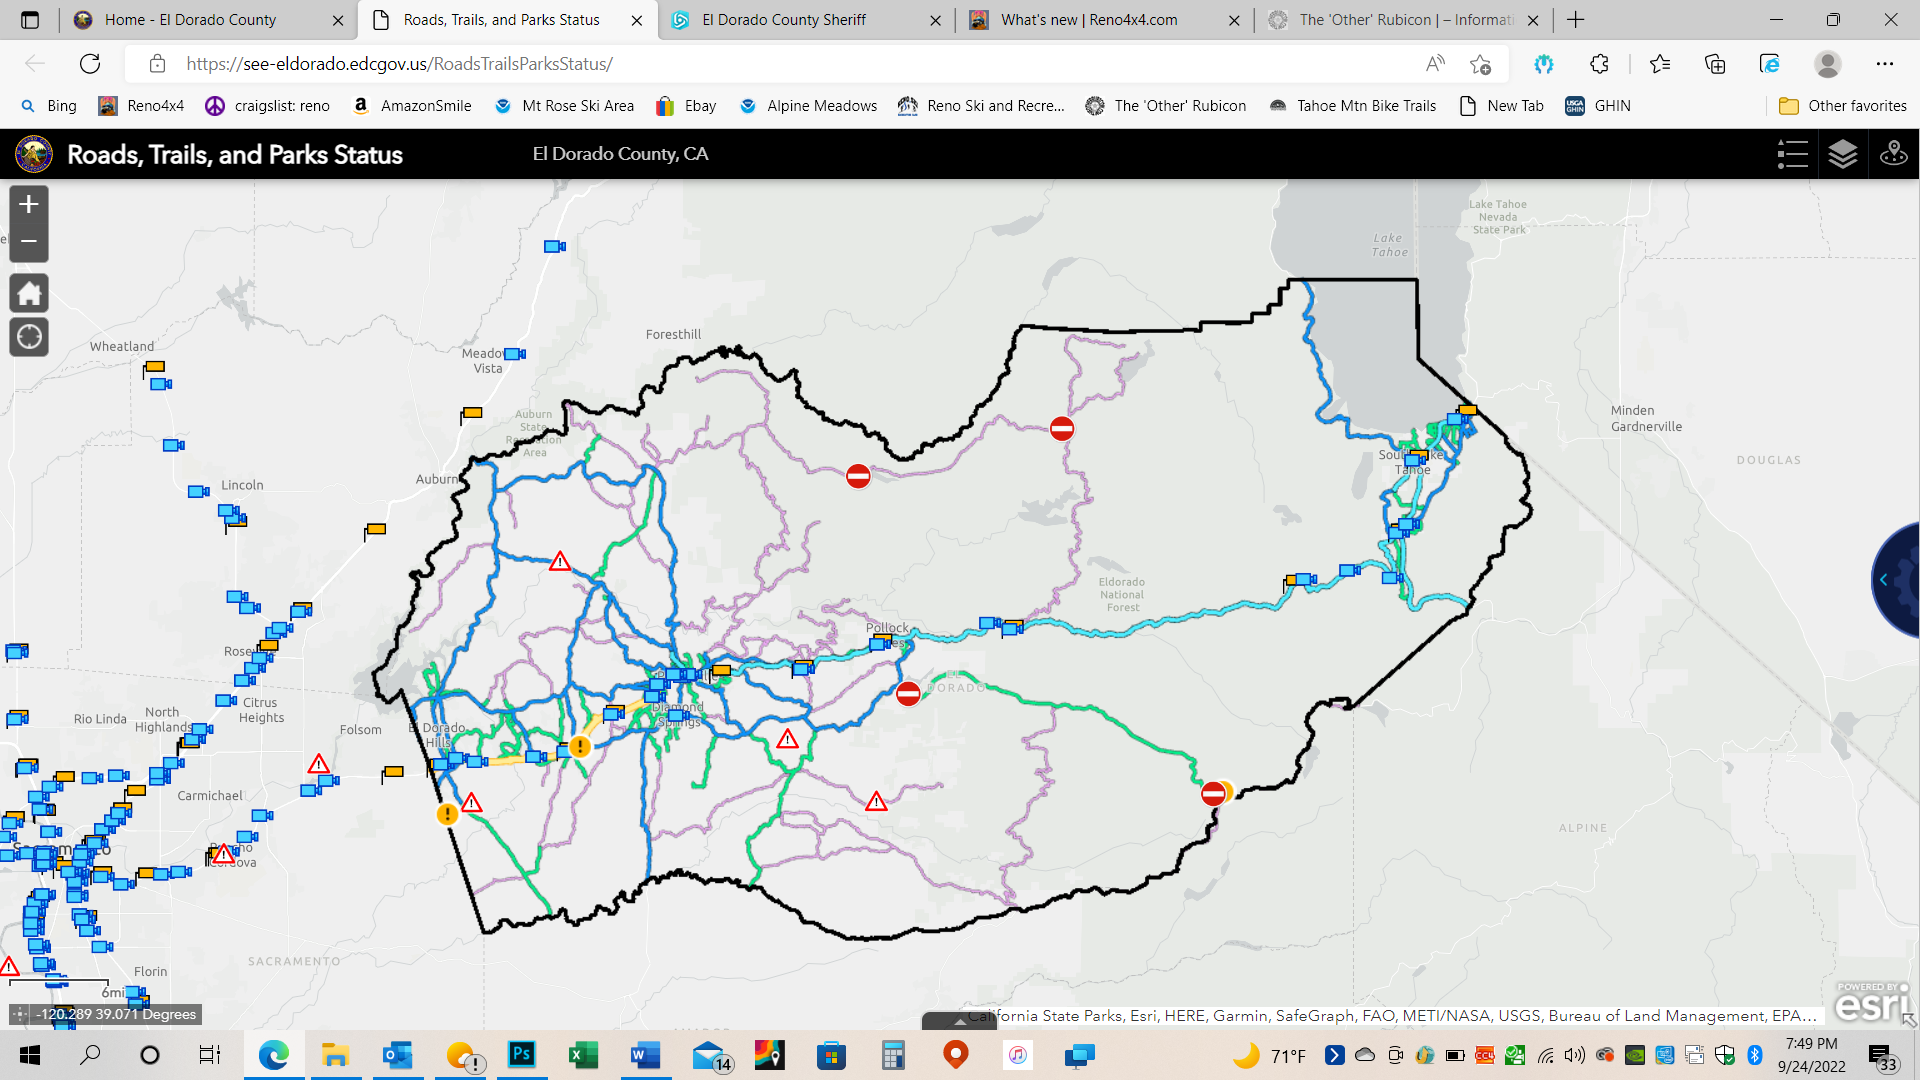Zoom in on the map
This screenshot has height=1080, width=1920.
coord(29,205)
